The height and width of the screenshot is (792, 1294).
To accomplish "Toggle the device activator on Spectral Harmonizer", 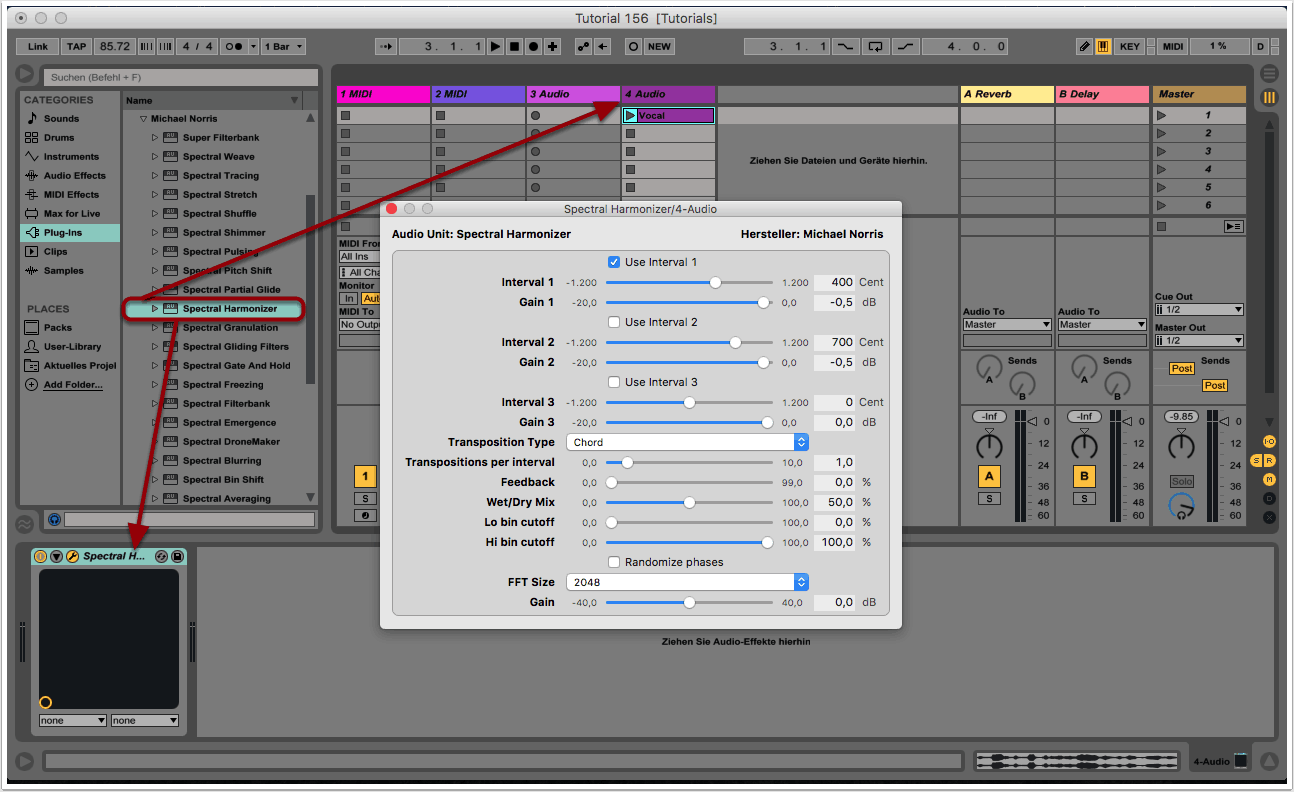I will (40, 556).
